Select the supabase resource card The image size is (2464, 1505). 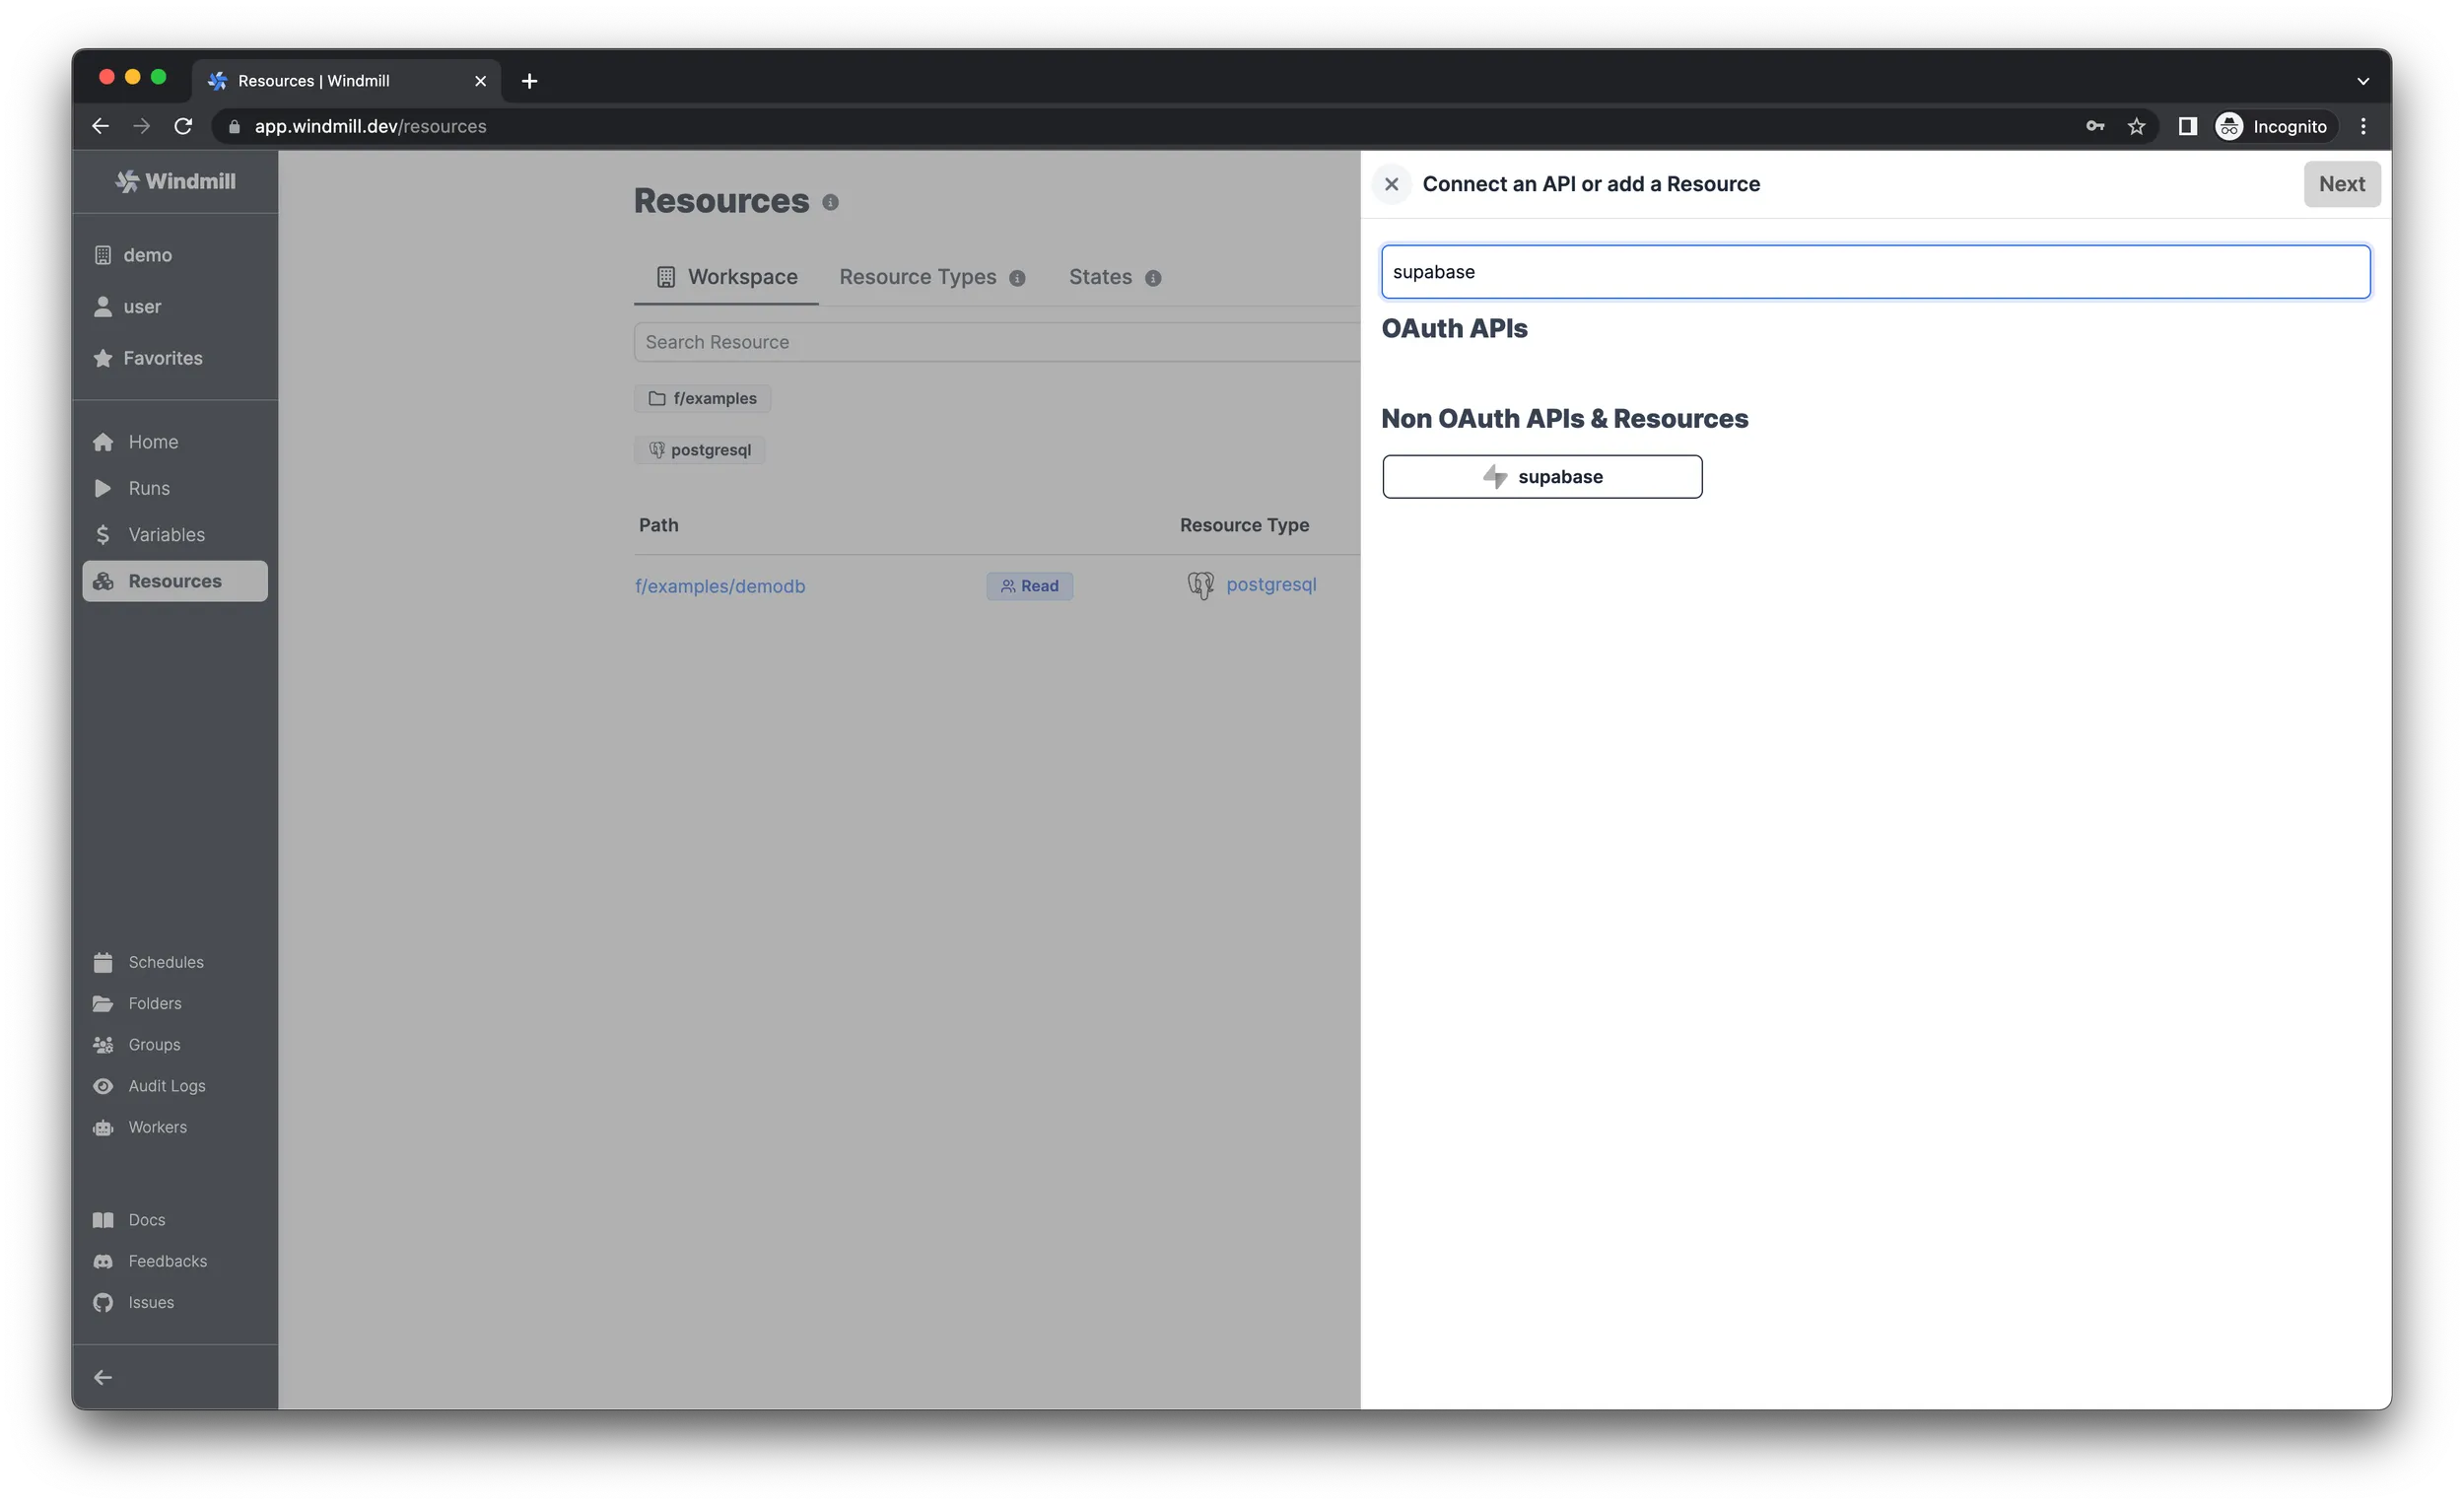(1541, 476)
